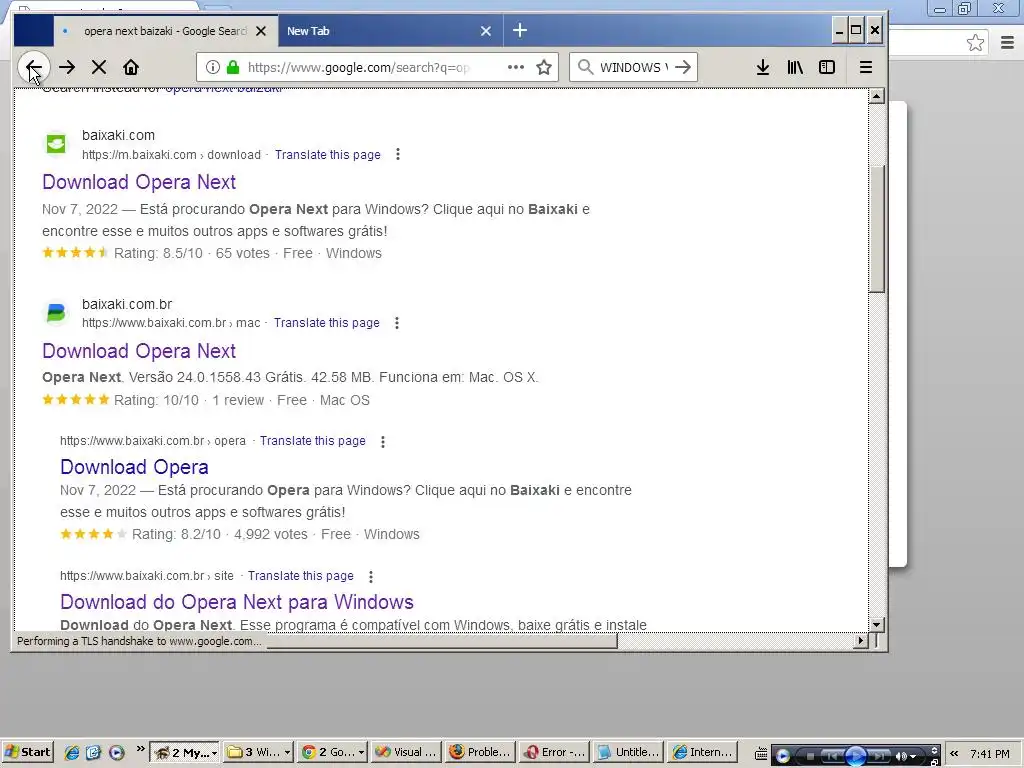Toggle the sidebar view icon
1024x768 pixels.
(x=827, y=67)
